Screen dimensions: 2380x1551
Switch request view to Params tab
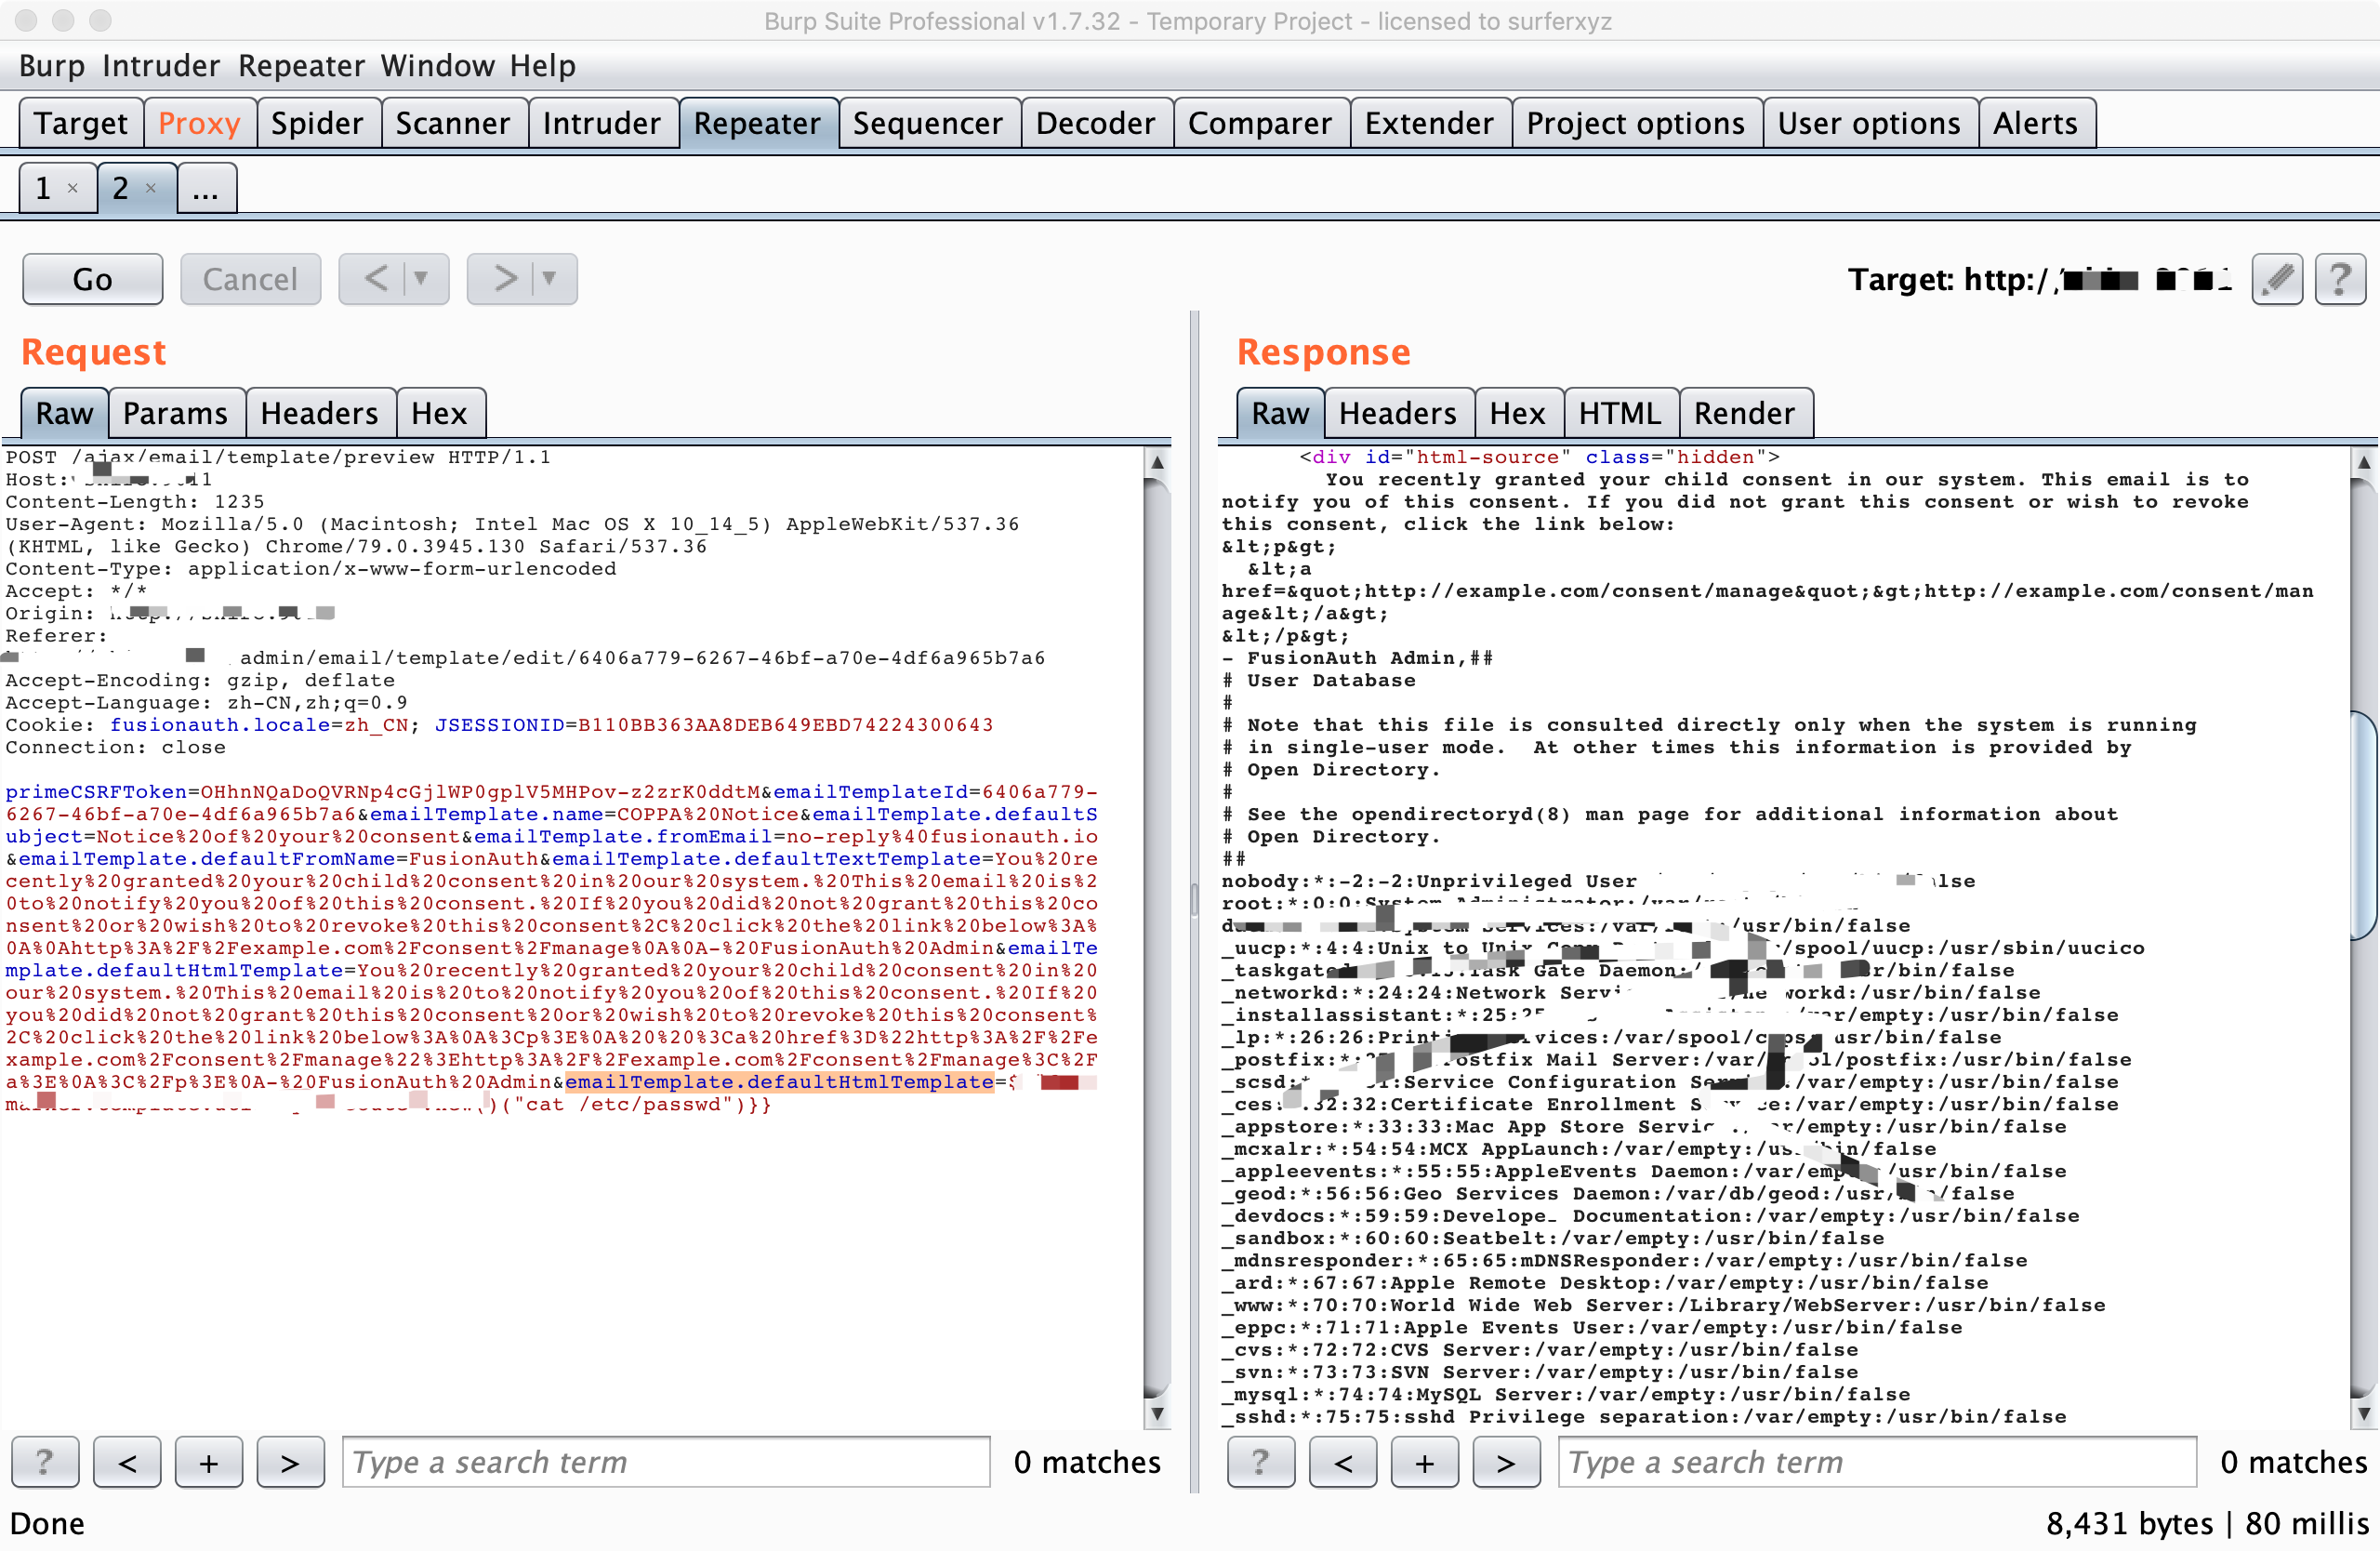175,413
